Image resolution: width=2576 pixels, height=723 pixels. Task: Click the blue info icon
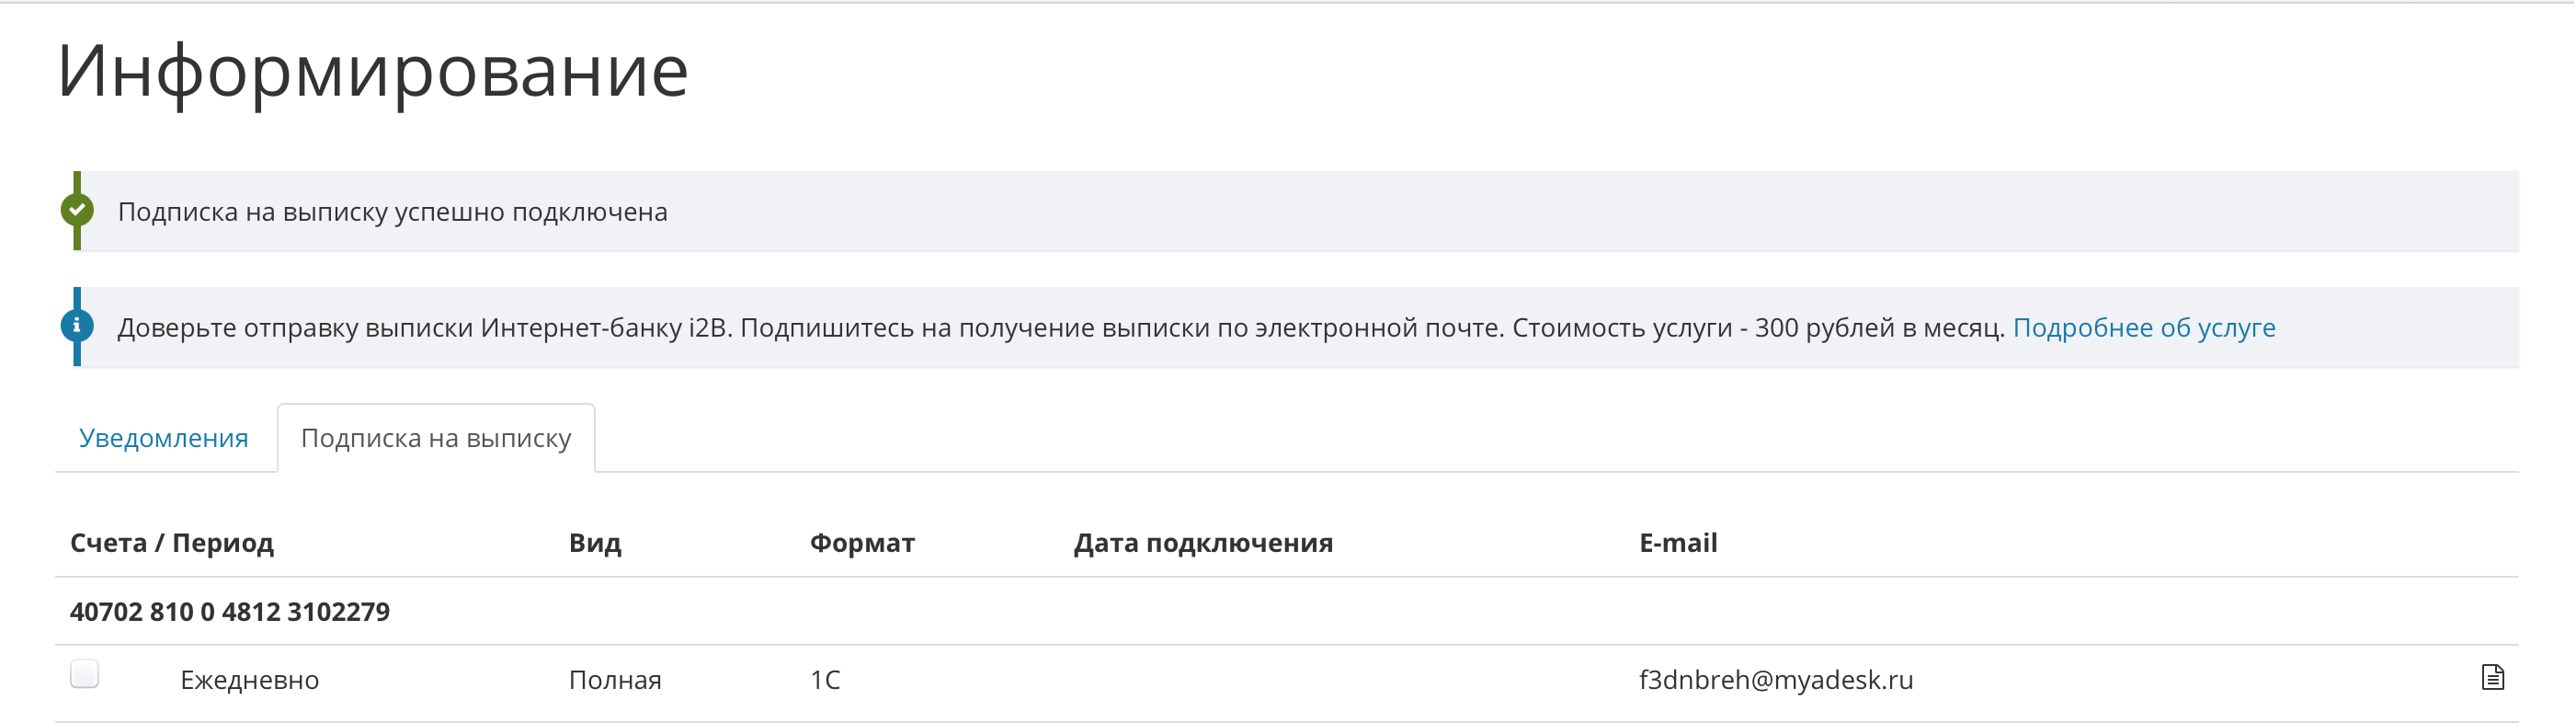77,326
